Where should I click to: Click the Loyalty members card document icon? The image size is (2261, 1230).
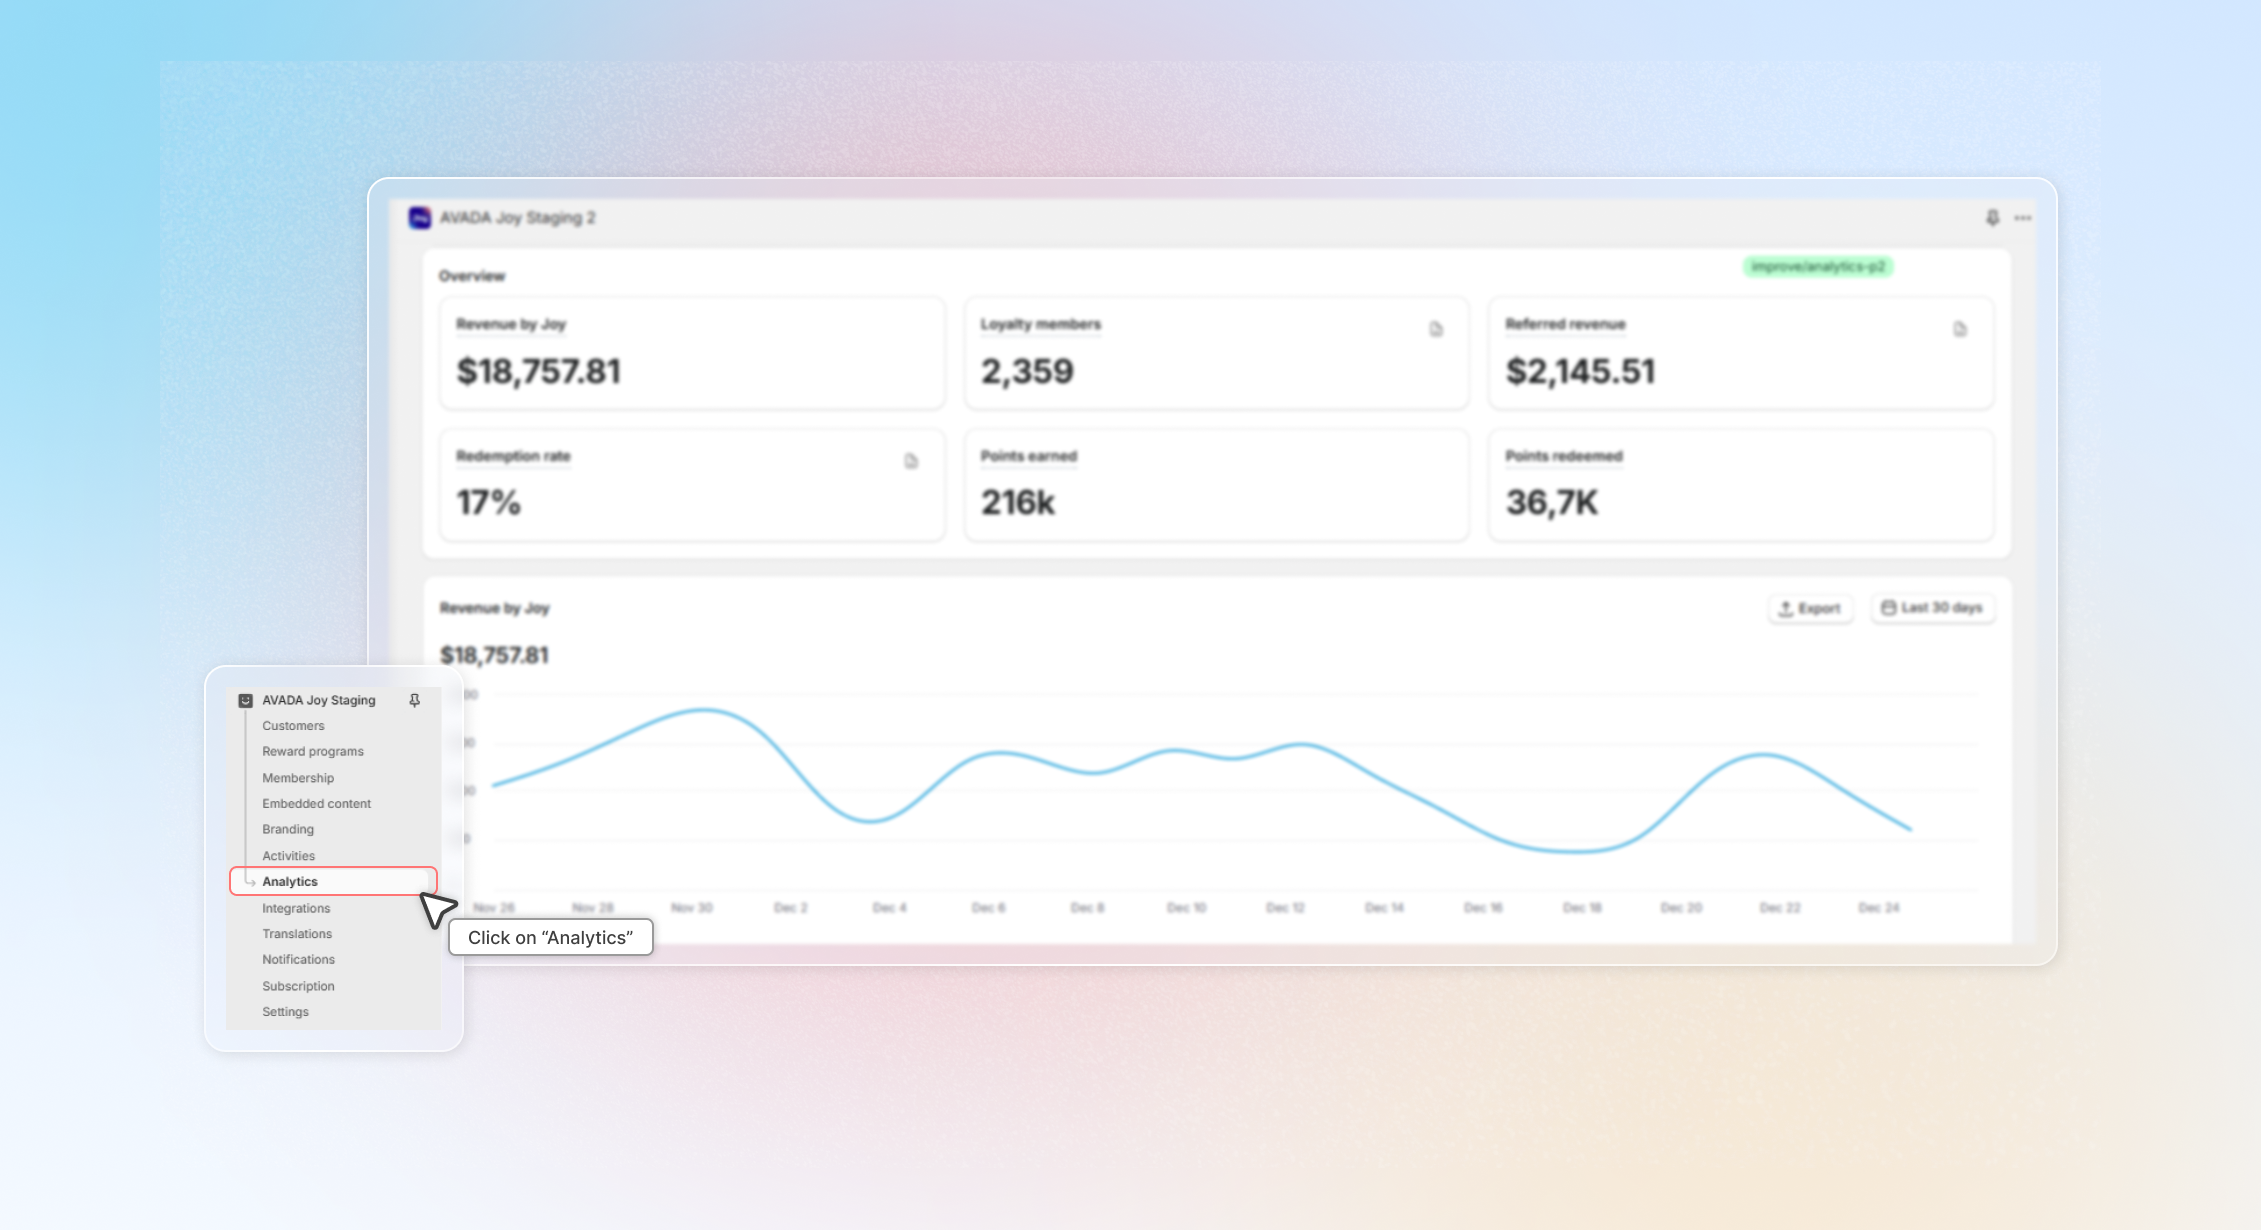pos(1436,329)
